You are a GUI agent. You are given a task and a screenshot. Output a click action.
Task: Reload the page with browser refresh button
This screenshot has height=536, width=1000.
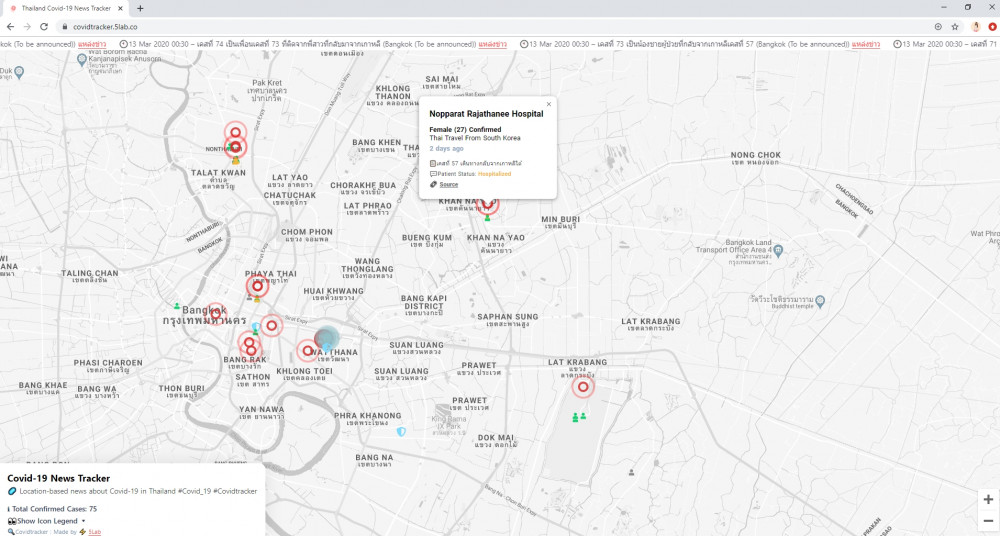click(x=44, y=27)
